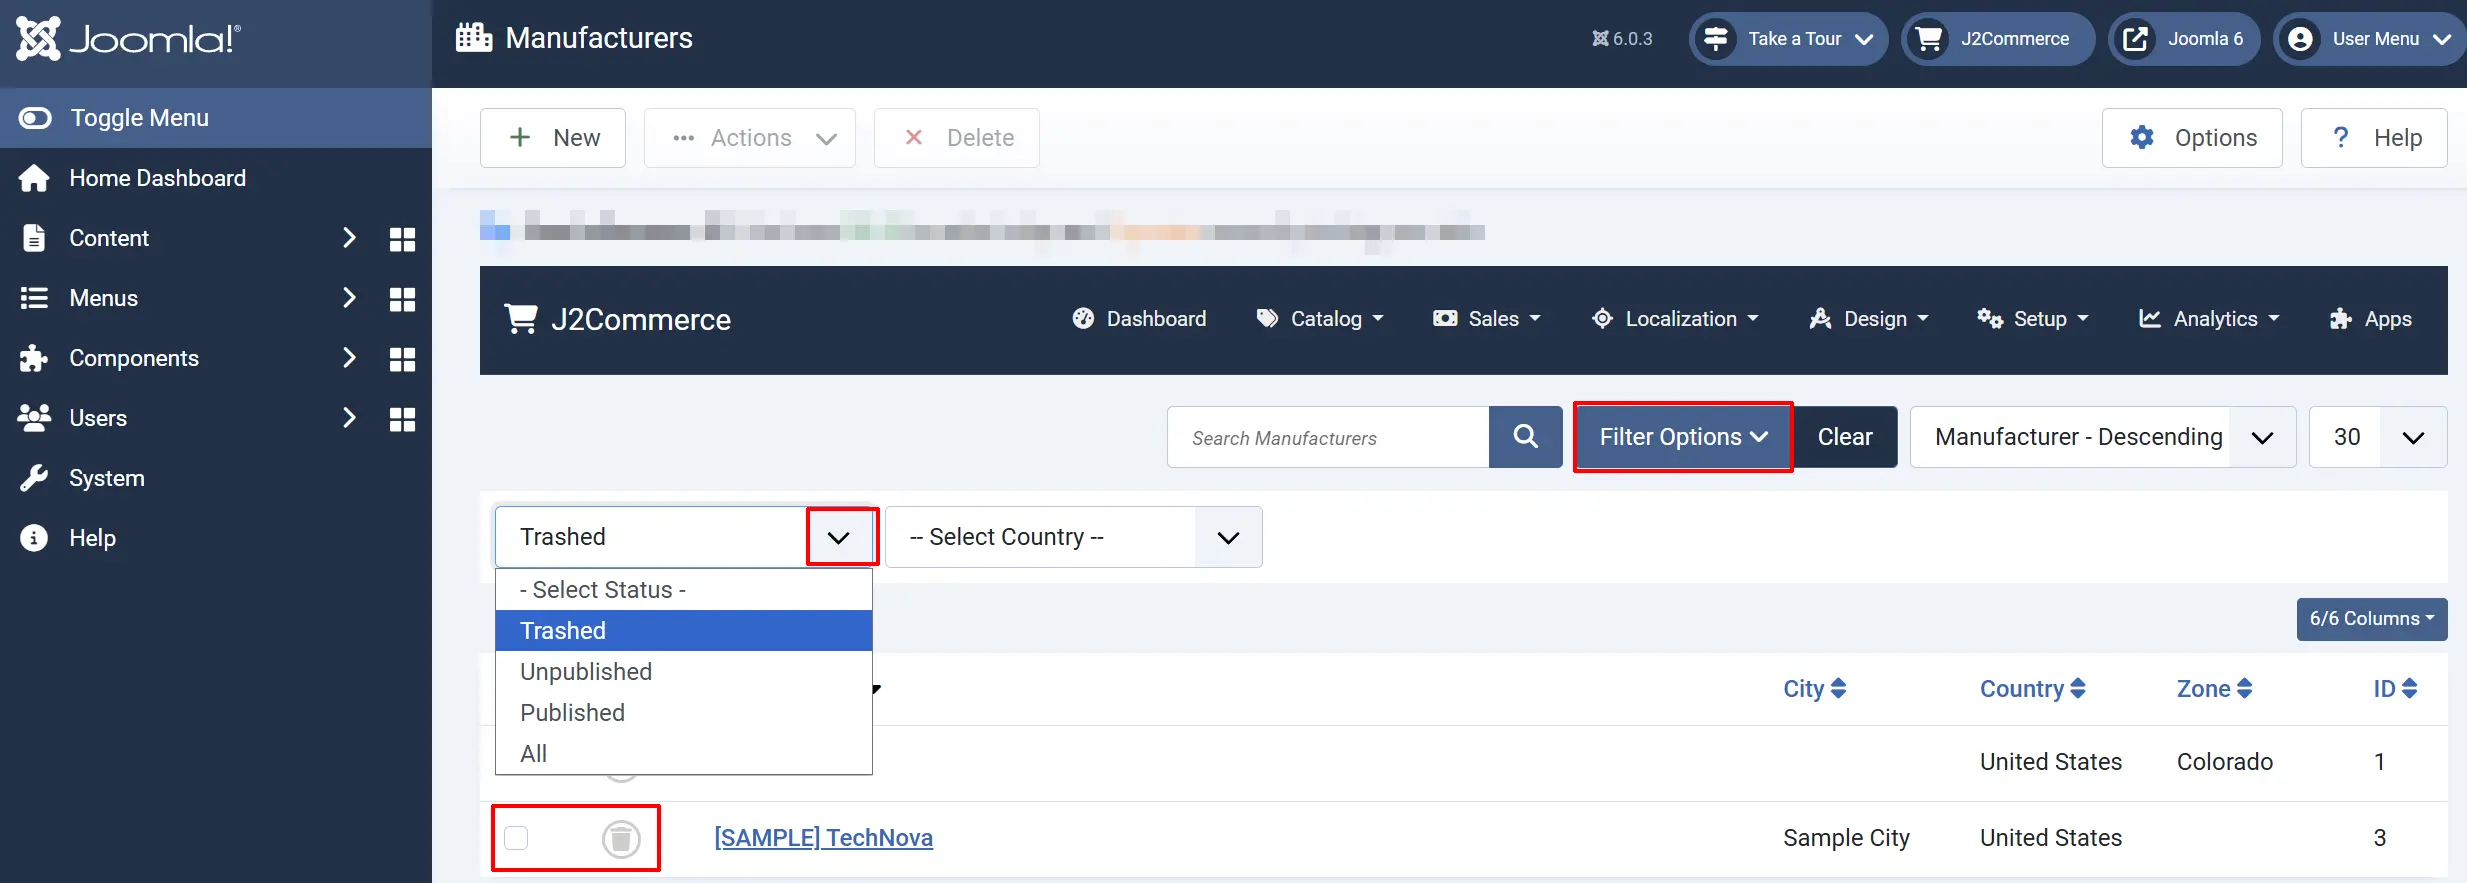Viewport: 2467px width, 883px height.
Task: Click the Zone column sort icon
Action: pyautogui.click(x=2245, y=689)
